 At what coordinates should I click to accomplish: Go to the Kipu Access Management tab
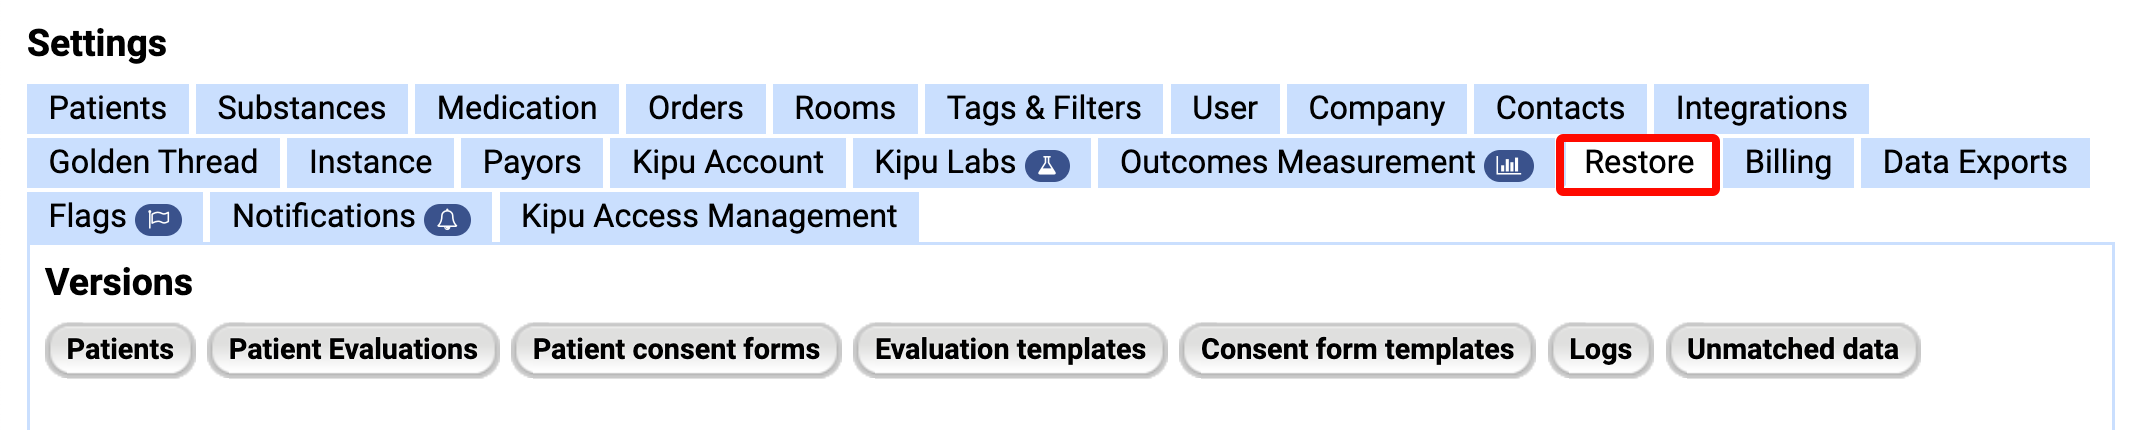click(709, 217)
